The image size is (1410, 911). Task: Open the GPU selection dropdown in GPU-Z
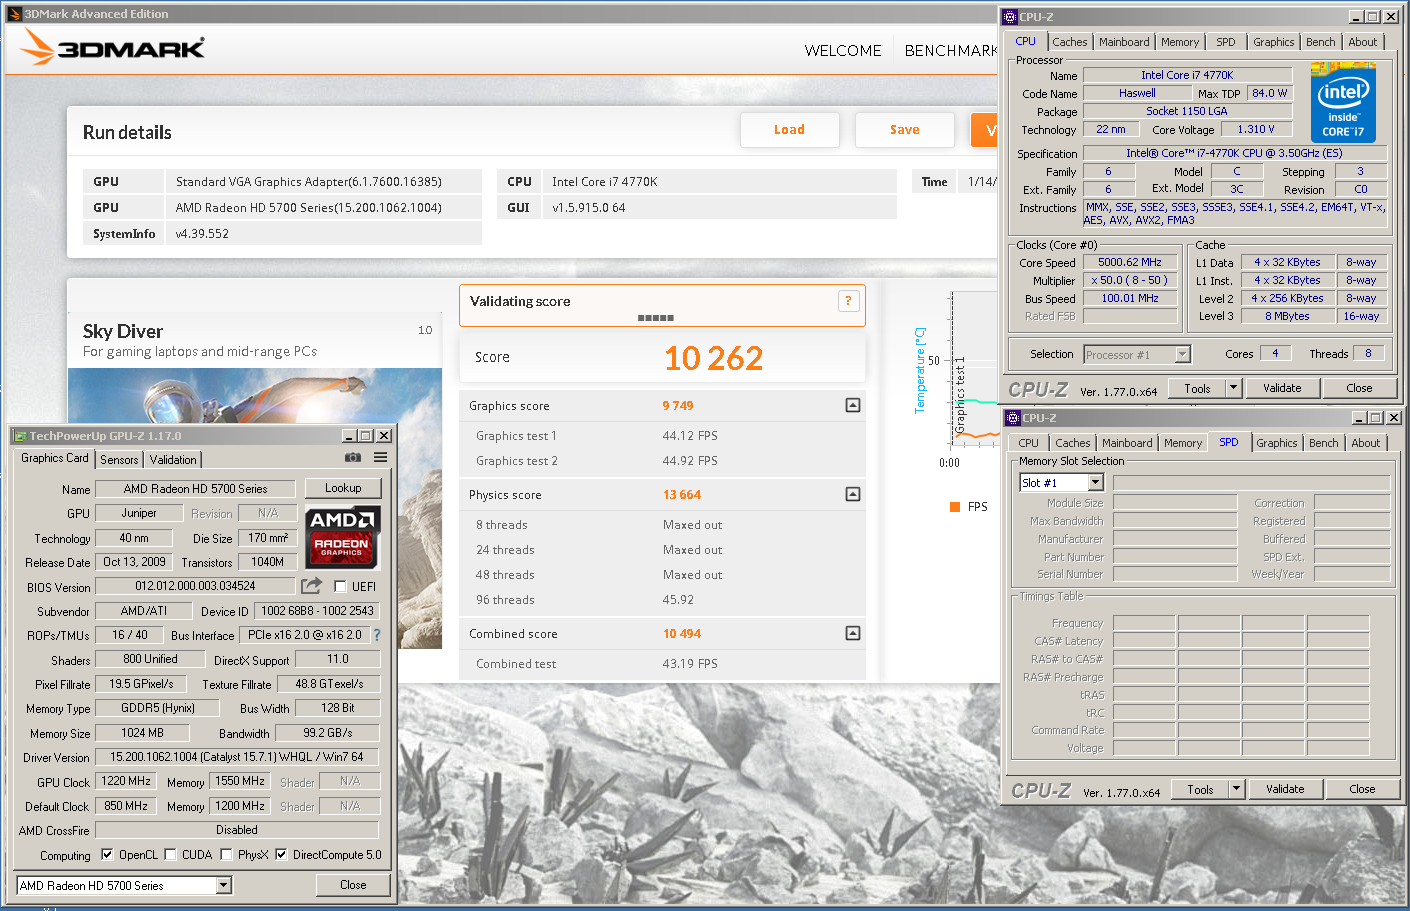(223, 885)
